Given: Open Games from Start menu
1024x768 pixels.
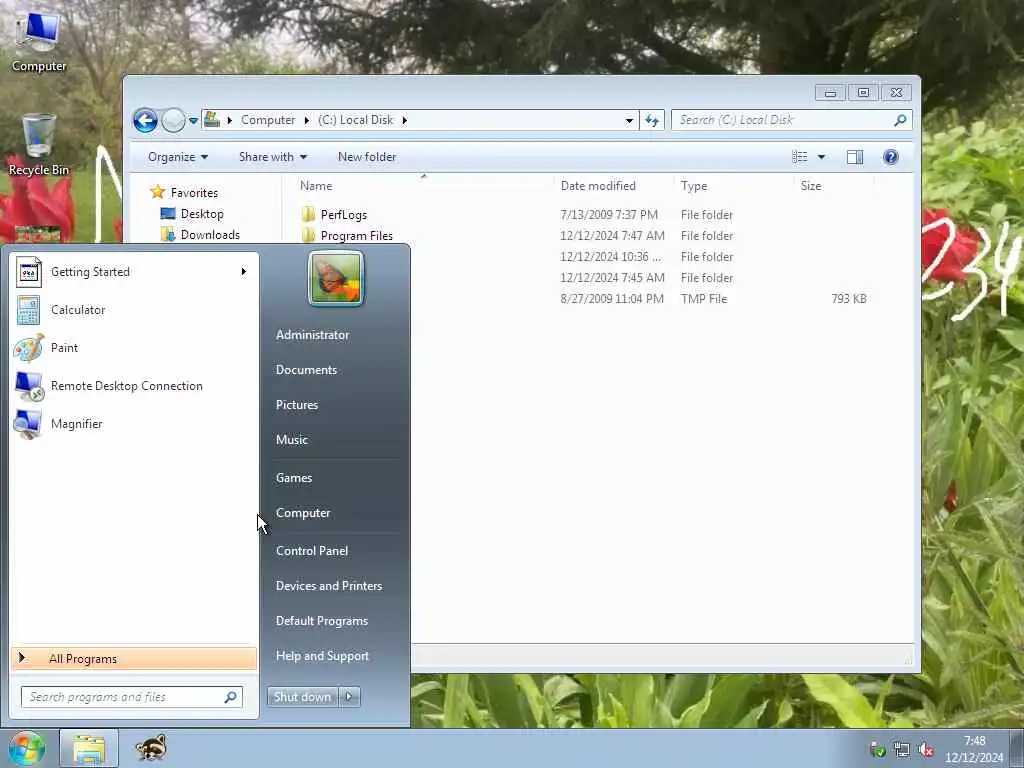Looking at the screenshot, I should click(294, 478).
